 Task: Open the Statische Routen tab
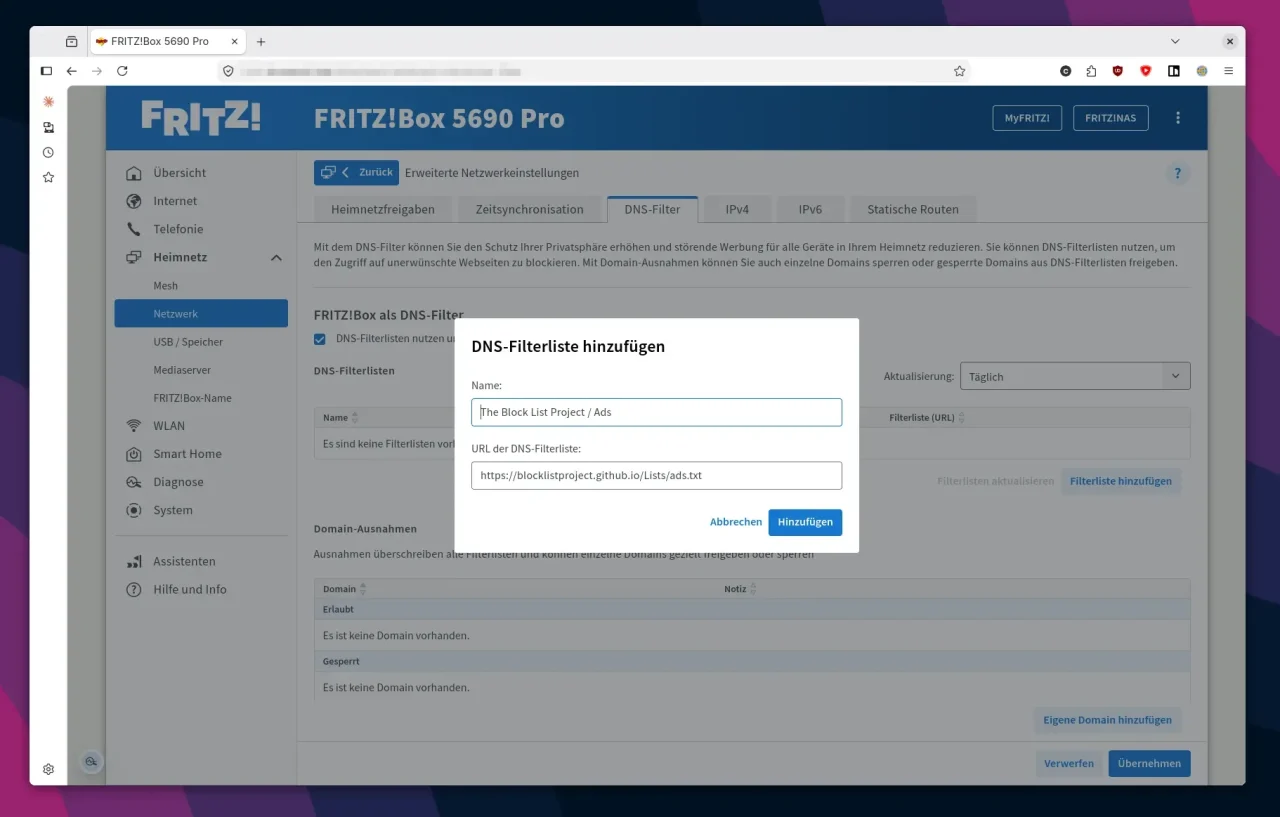[913, 209]
